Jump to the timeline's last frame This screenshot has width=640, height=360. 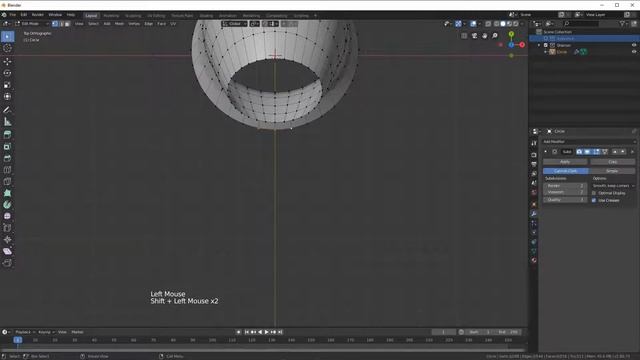tap(280, 332)
